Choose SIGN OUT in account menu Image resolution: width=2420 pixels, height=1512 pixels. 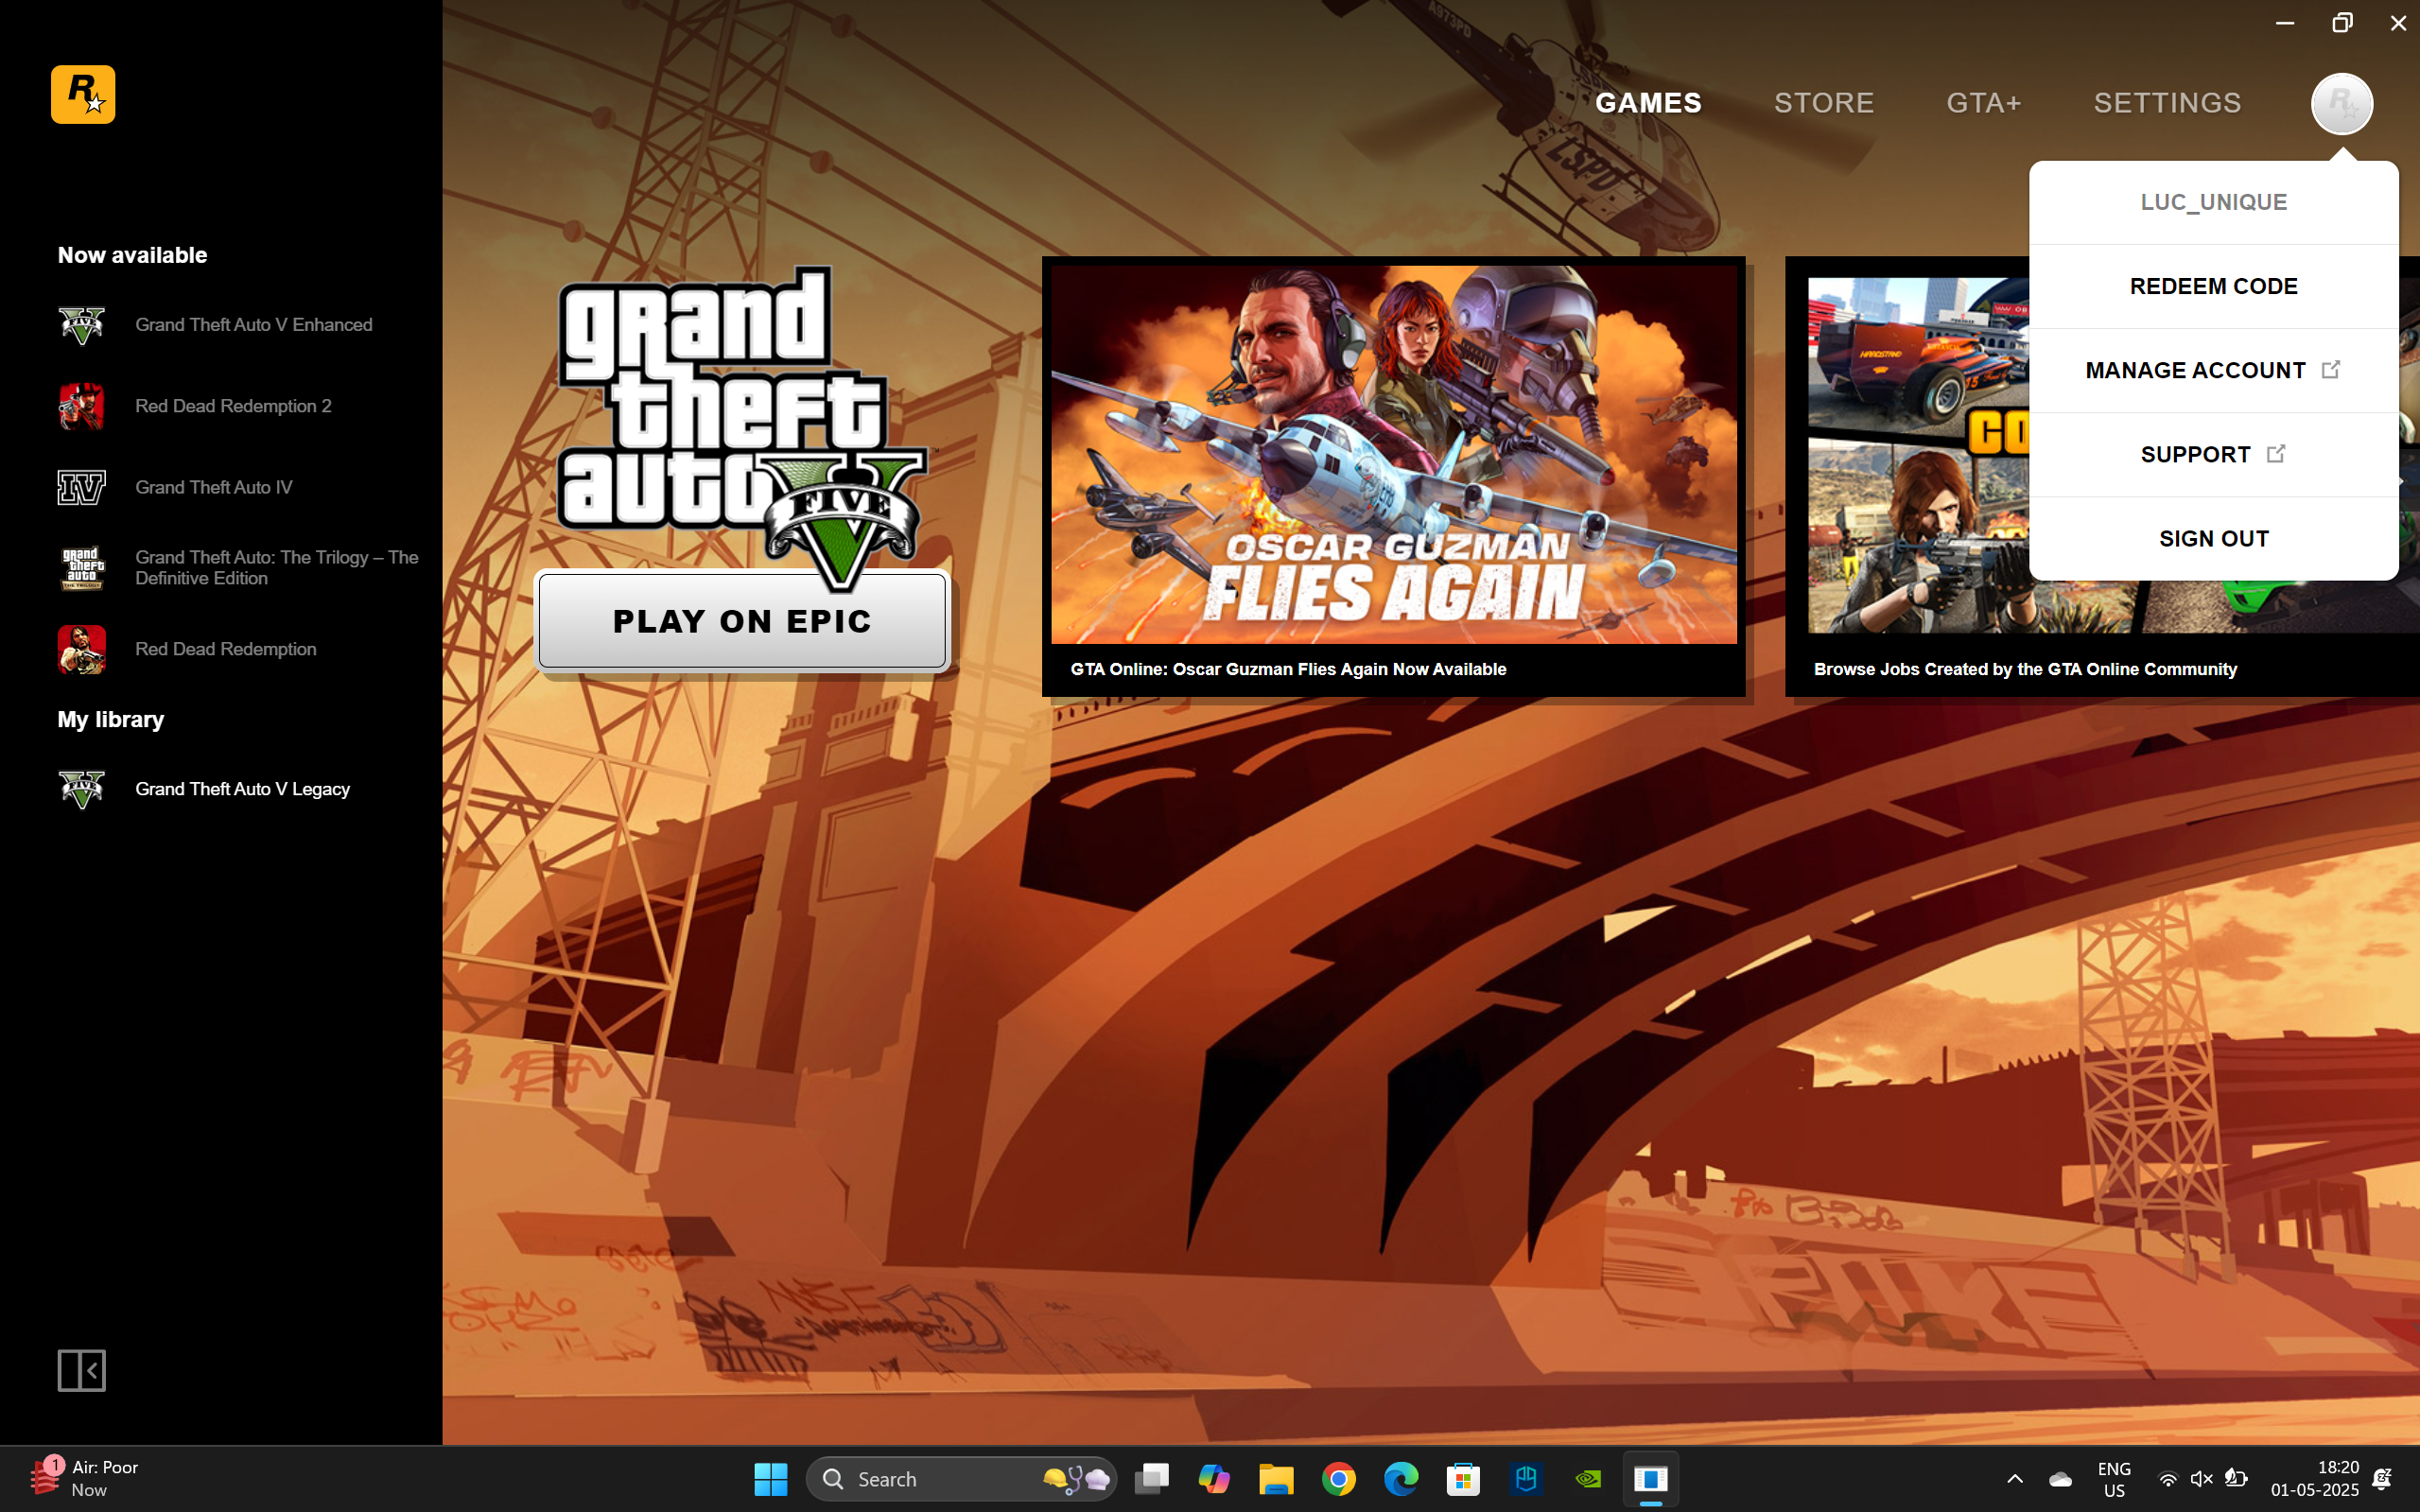point(2213,538)
